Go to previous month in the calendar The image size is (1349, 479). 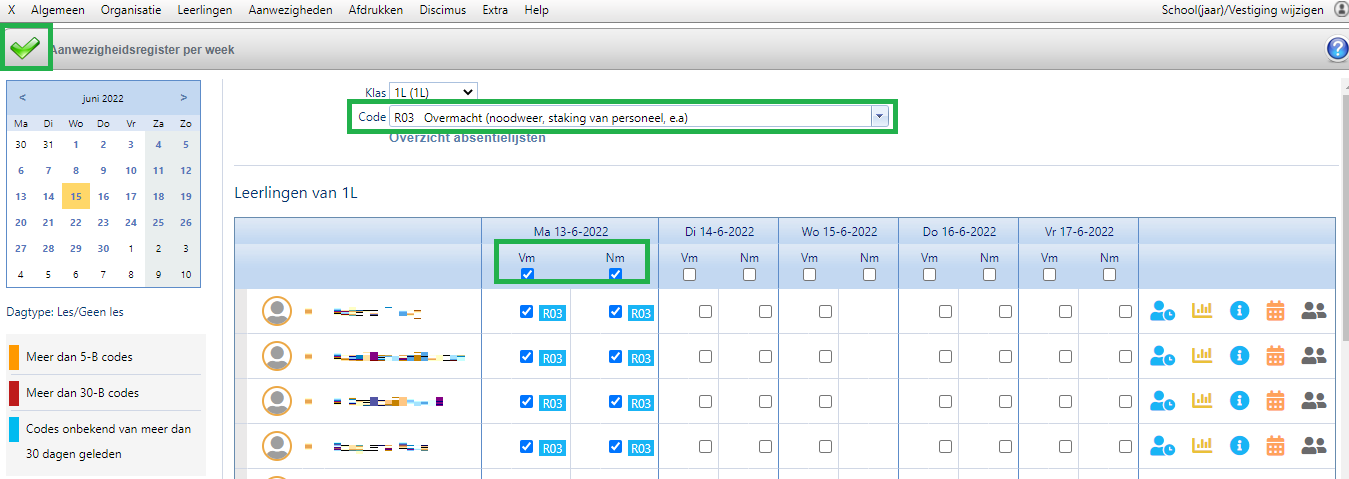(x=23, y=98)
